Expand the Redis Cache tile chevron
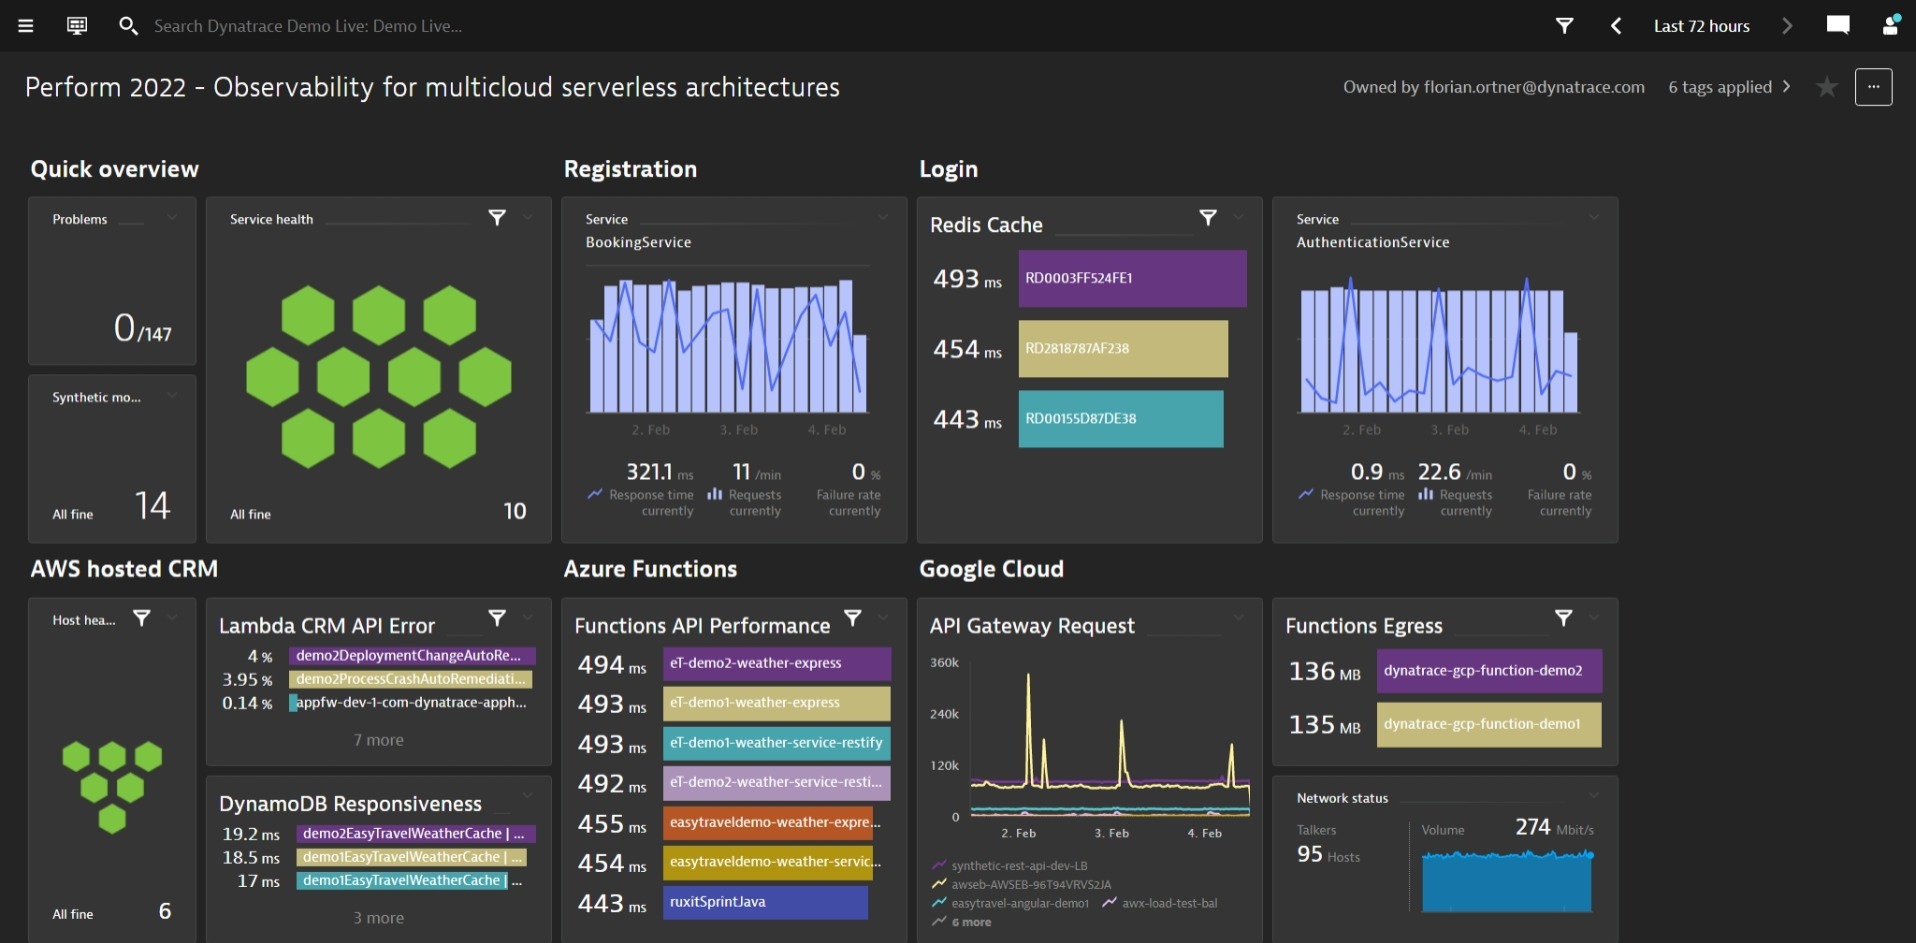This screenshot has width=1916, height=943. point(1239,217)
